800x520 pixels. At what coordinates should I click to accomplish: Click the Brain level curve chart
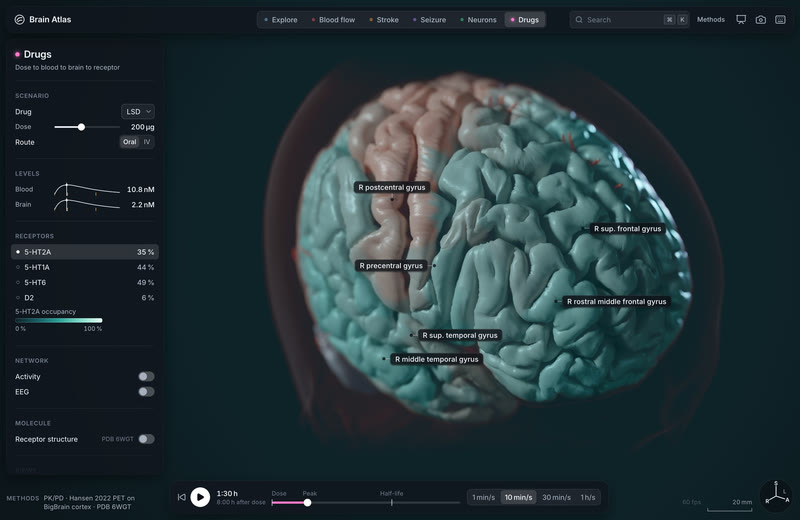[87, 205]
